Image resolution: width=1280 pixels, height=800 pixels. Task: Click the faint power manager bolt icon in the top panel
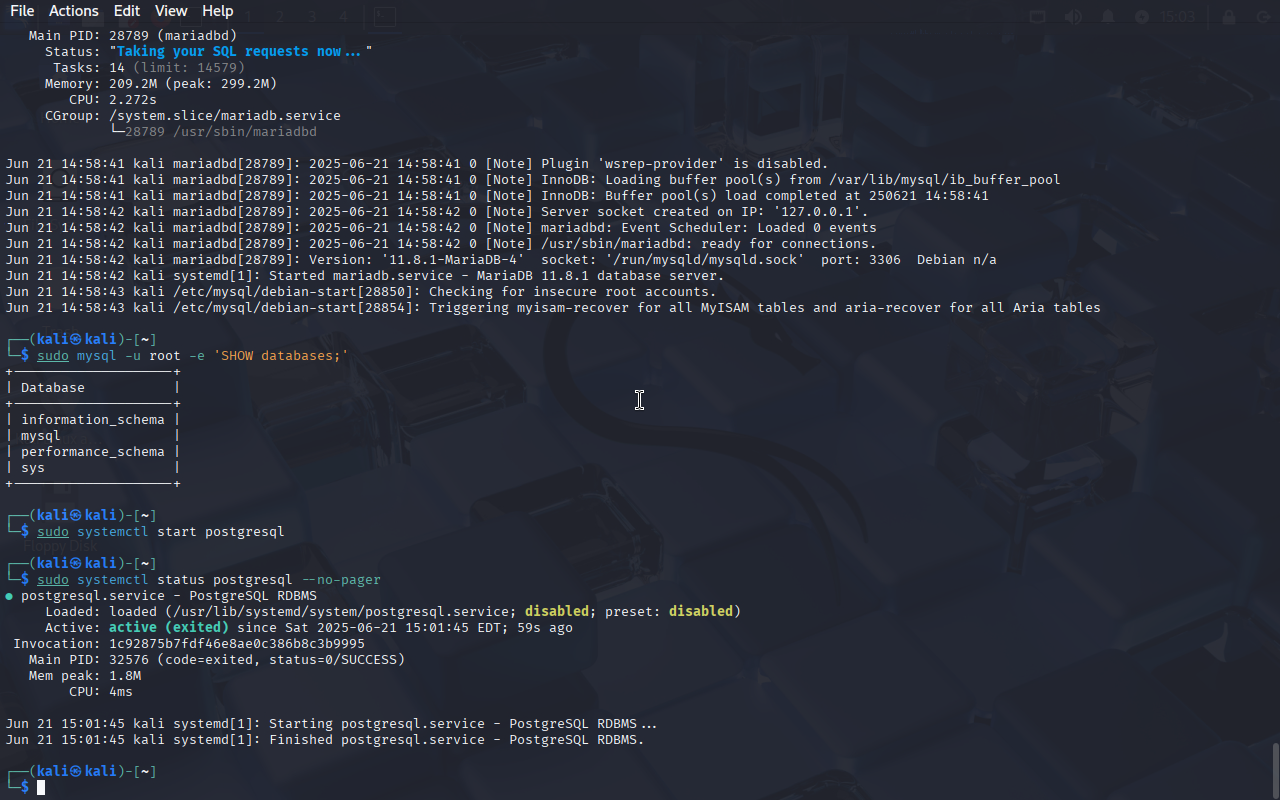(1142, 17)
